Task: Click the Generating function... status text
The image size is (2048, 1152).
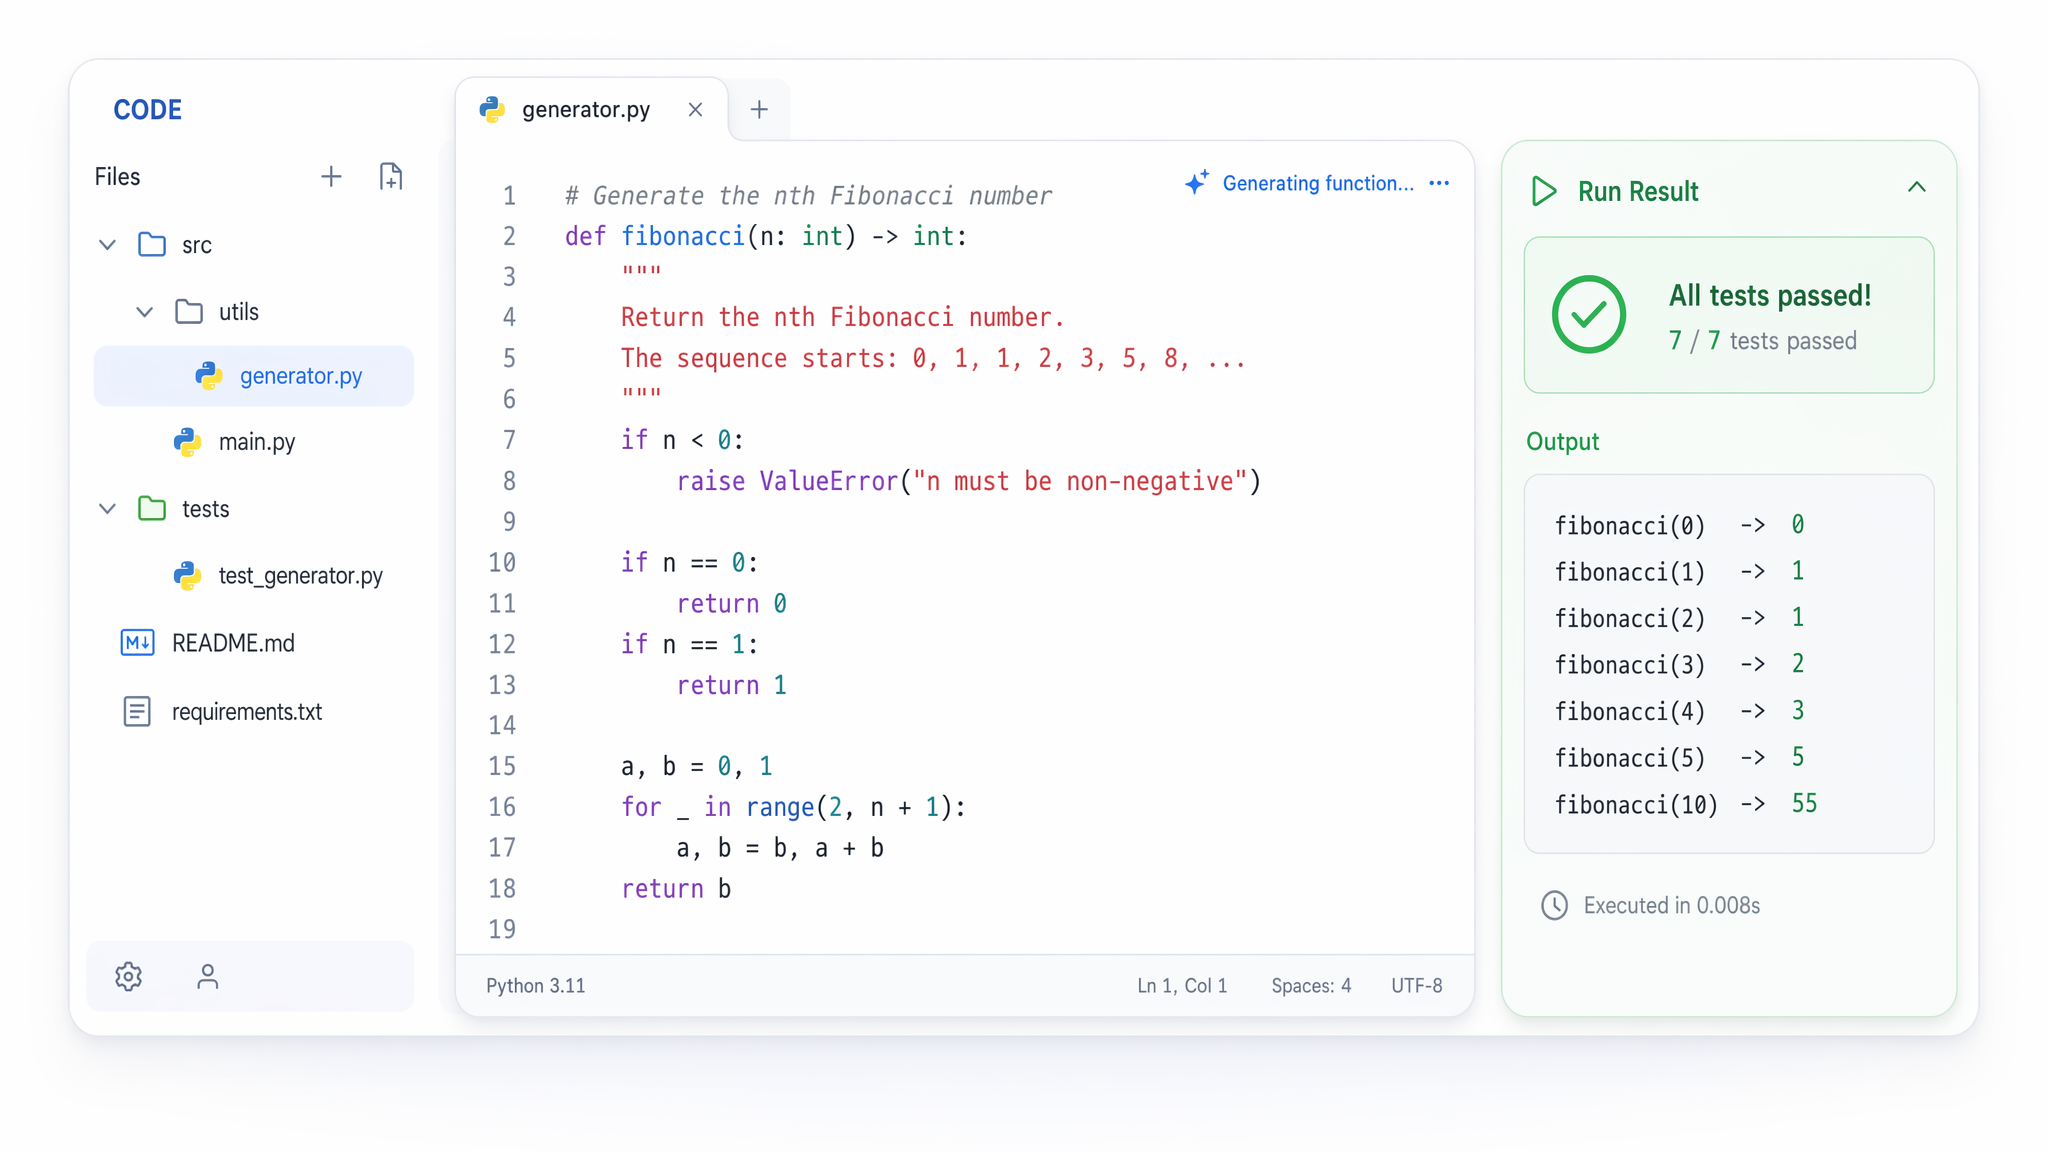Action: click(x=1318, y=183)
